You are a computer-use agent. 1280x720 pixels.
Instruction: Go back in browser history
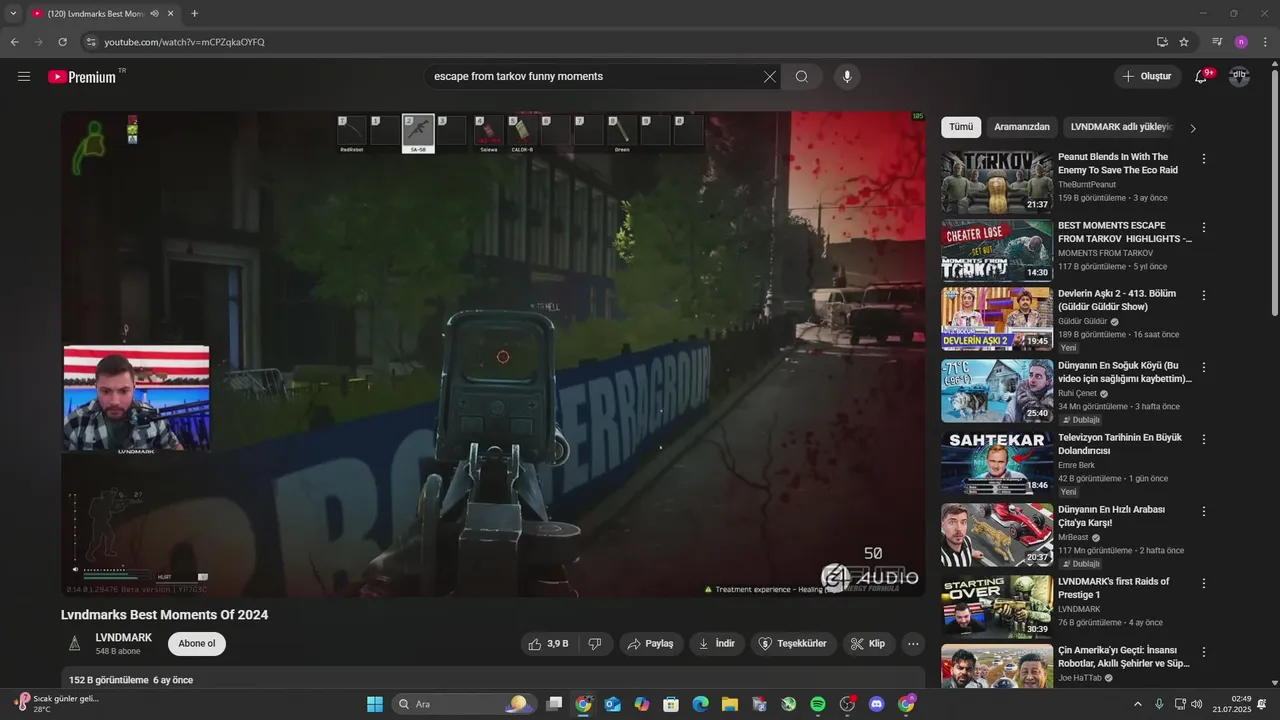pyautogui.click(x=14, y=42)
